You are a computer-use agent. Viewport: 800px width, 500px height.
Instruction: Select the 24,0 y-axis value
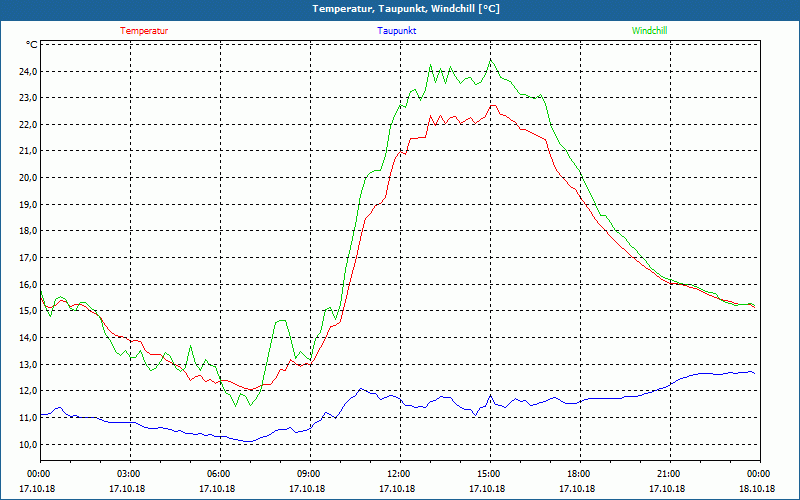[28, 71]
